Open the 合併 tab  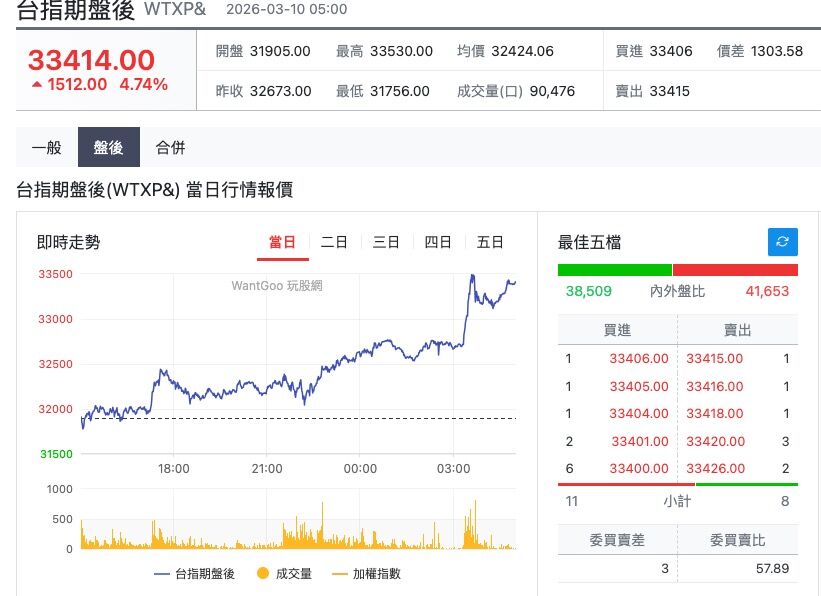[170, 146]
